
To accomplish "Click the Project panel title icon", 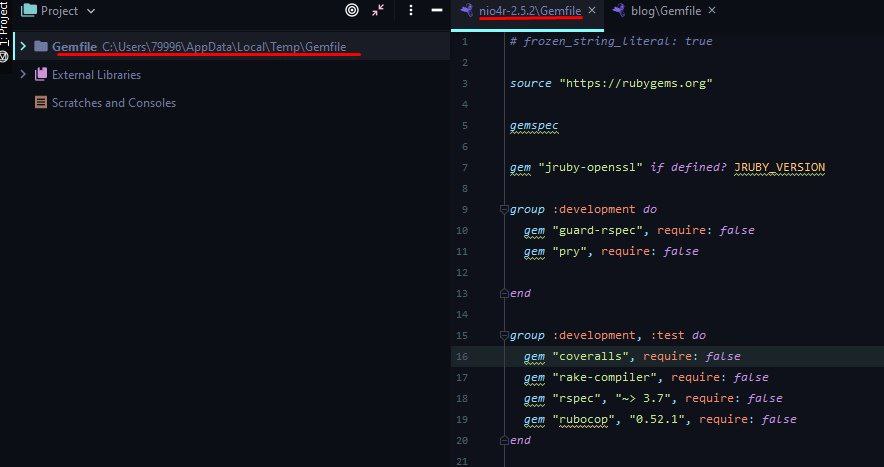I will click(x=28, y=10).
